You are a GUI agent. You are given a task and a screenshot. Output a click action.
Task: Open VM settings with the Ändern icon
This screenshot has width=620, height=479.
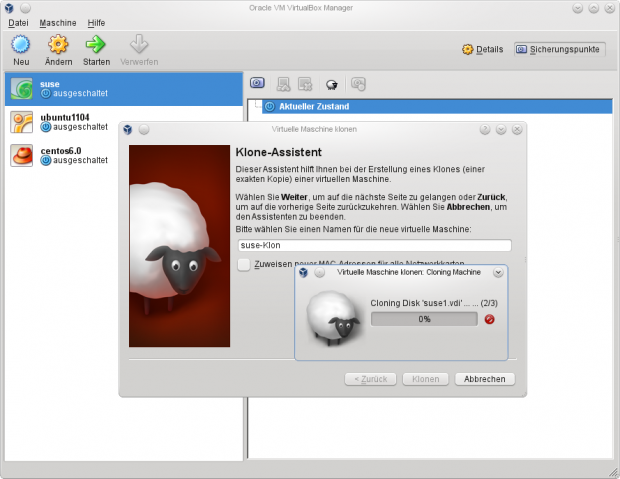(x=58, y=48)
